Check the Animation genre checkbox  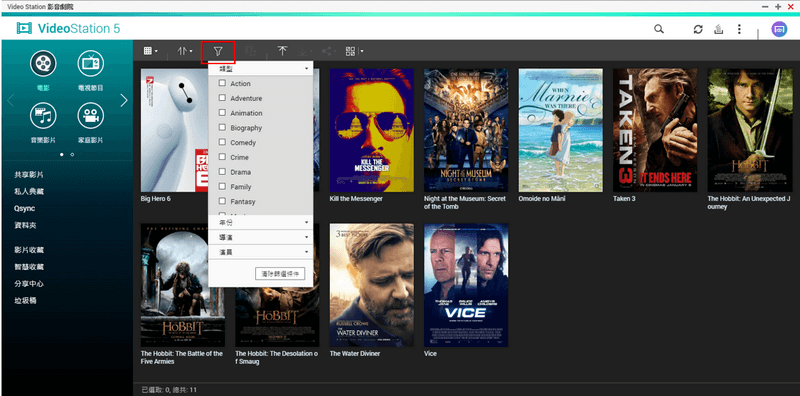pos(222,113)
